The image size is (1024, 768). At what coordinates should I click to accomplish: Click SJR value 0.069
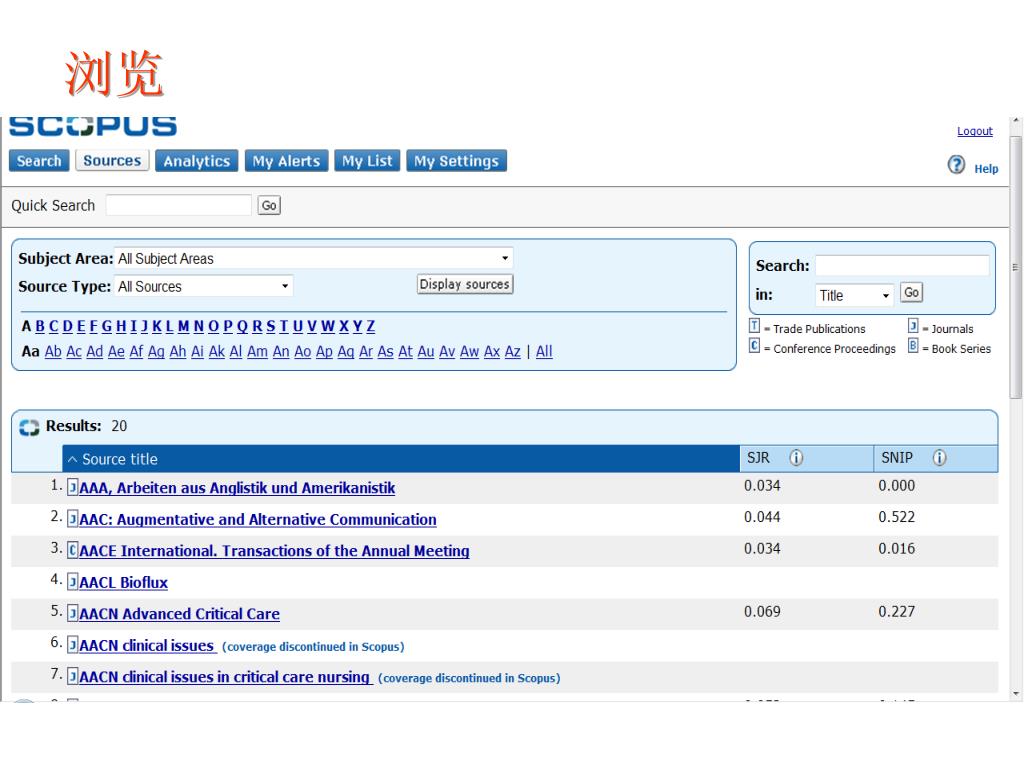pyautogui.click(x=762, y=612)
